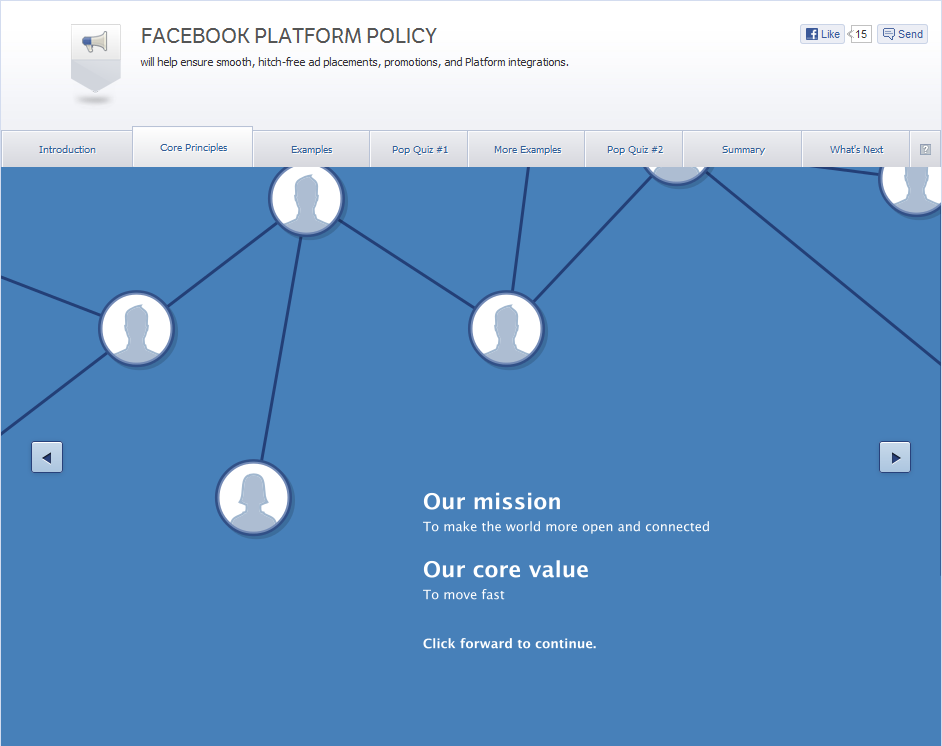
Task: Click the like count 15
Action: [860, 34]
